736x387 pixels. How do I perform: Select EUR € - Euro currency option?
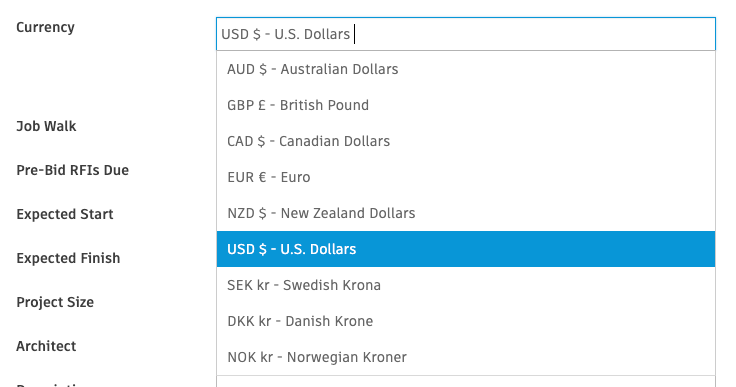[x=466, y=177]
